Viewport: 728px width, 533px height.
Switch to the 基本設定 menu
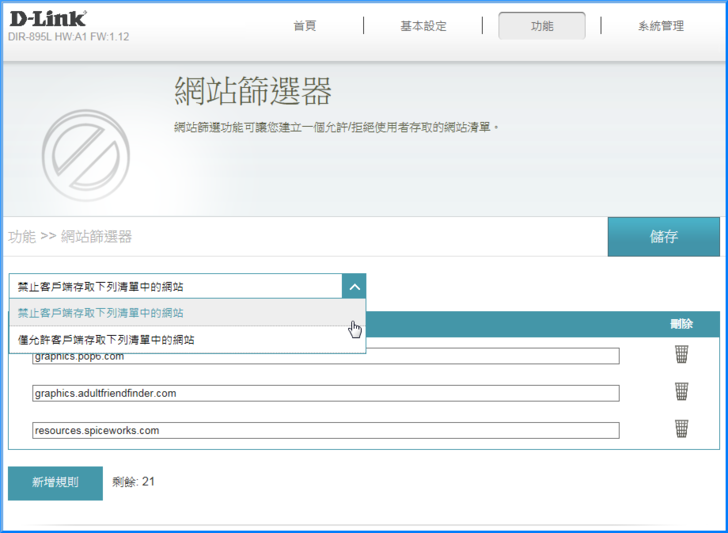point(423,26)
